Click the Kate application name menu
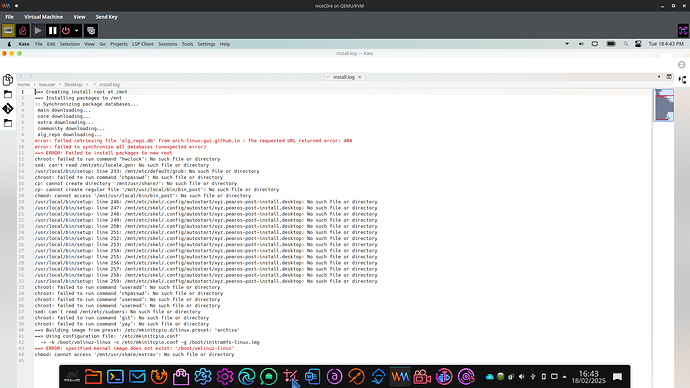This screenshot has width=690, height=388. 24,44
